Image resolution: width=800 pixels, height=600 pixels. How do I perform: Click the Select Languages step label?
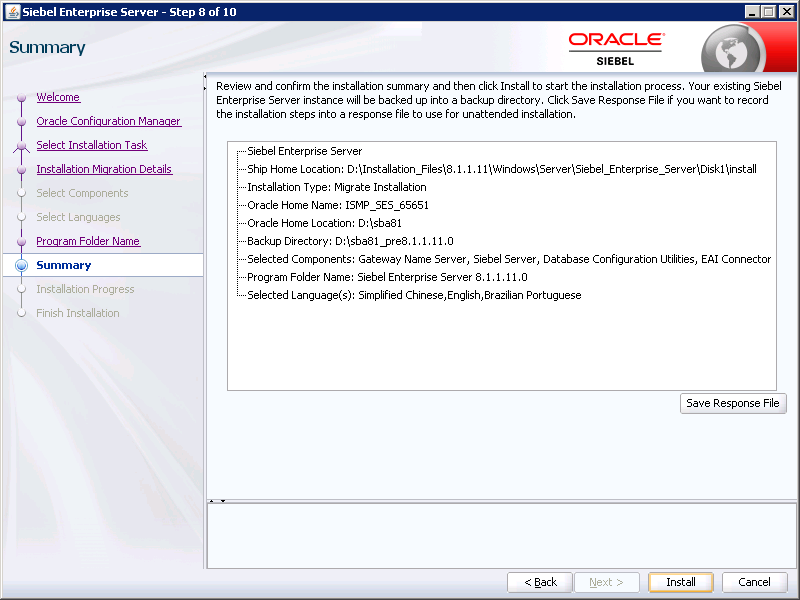78,217
